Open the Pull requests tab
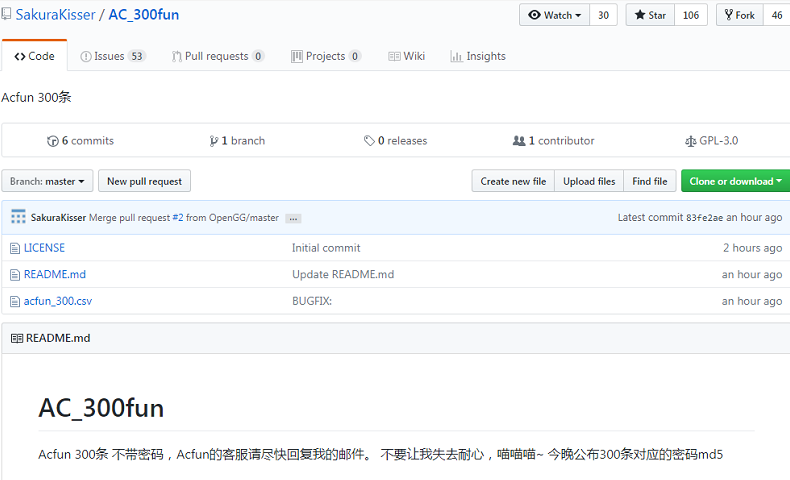 point(217,56)
